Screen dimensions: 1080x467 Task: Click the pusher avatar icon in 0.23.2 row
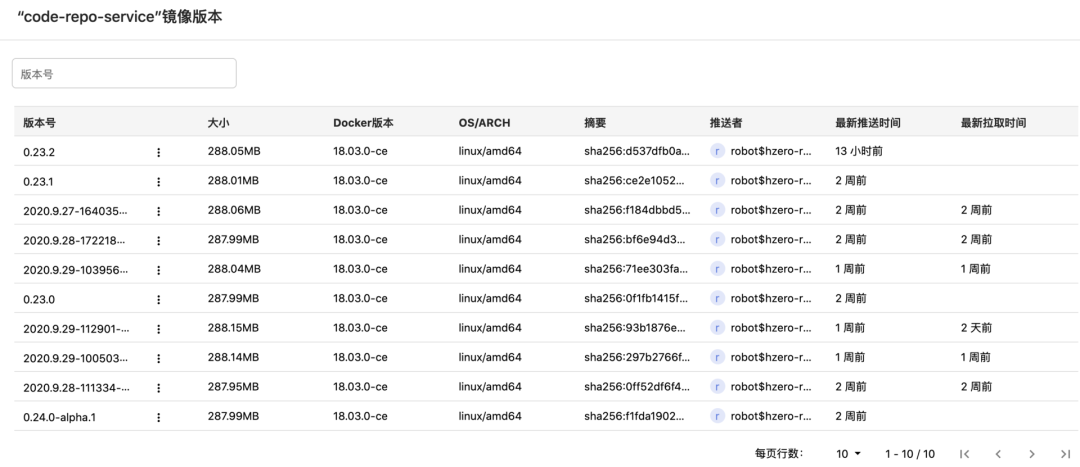(717, 152)
